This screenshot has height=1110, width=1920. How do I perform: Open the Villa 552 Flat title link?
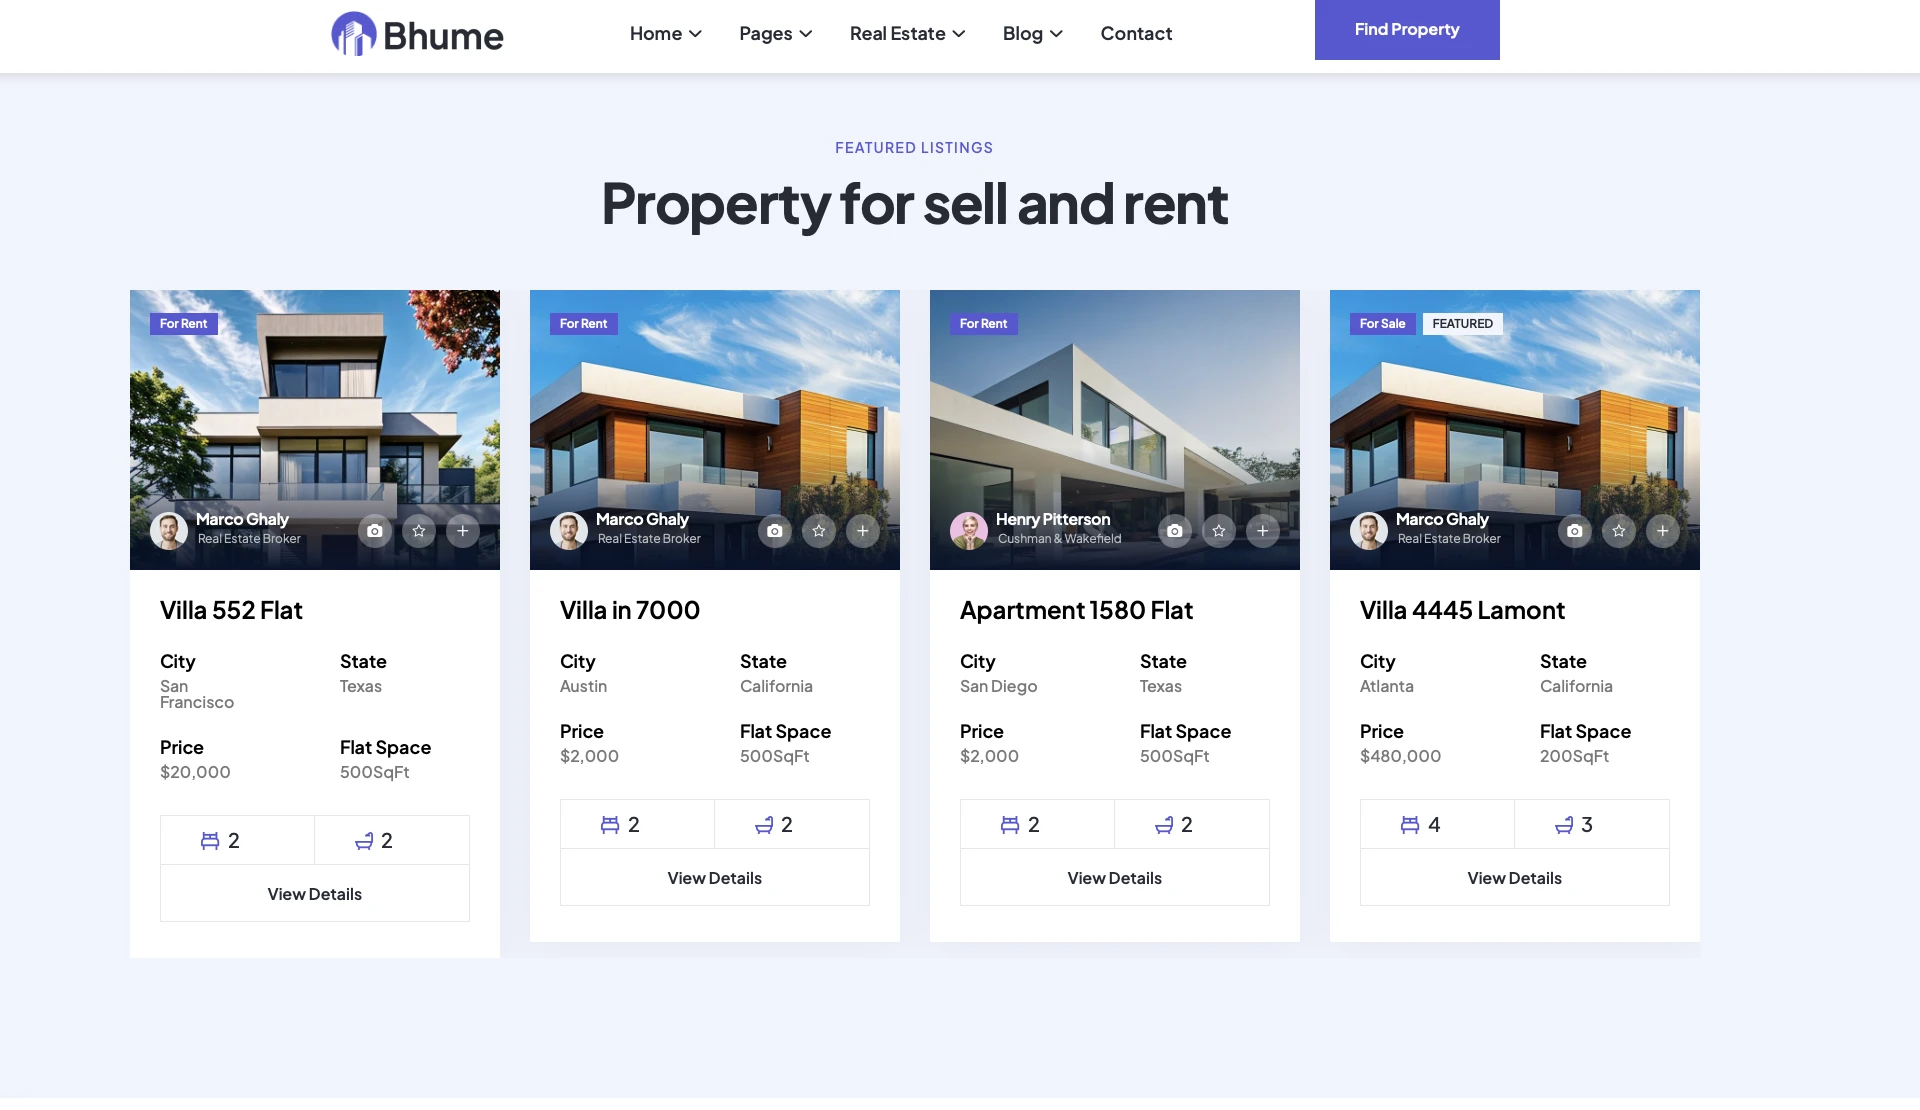[231, 610]
